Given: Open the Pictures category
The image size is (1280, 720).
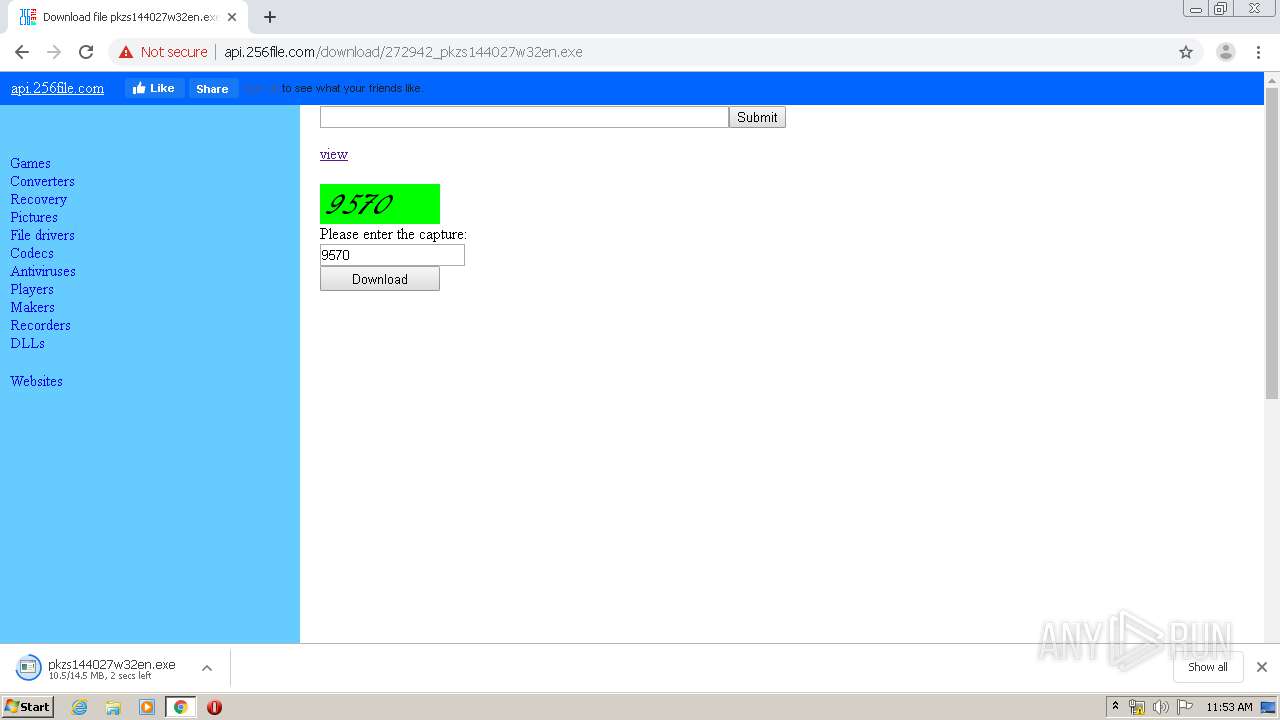Looking at the screenshot, I should pyautogui.click(x=34, y=217).
